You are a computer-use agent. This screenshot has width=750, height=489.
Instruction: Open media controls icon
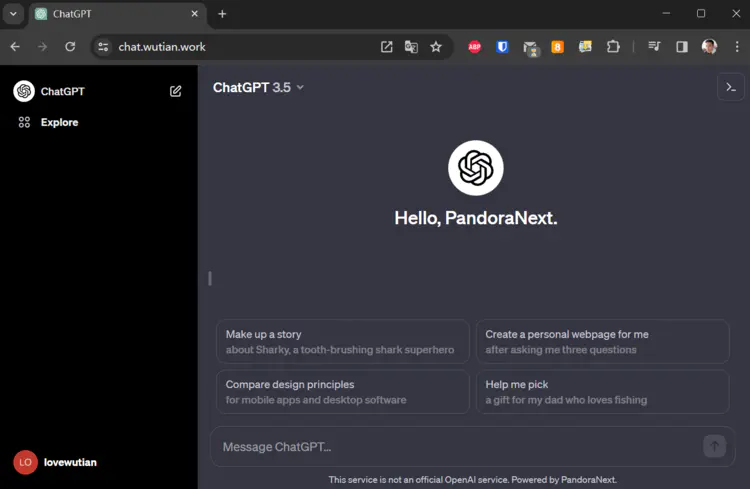click(654, 46)
